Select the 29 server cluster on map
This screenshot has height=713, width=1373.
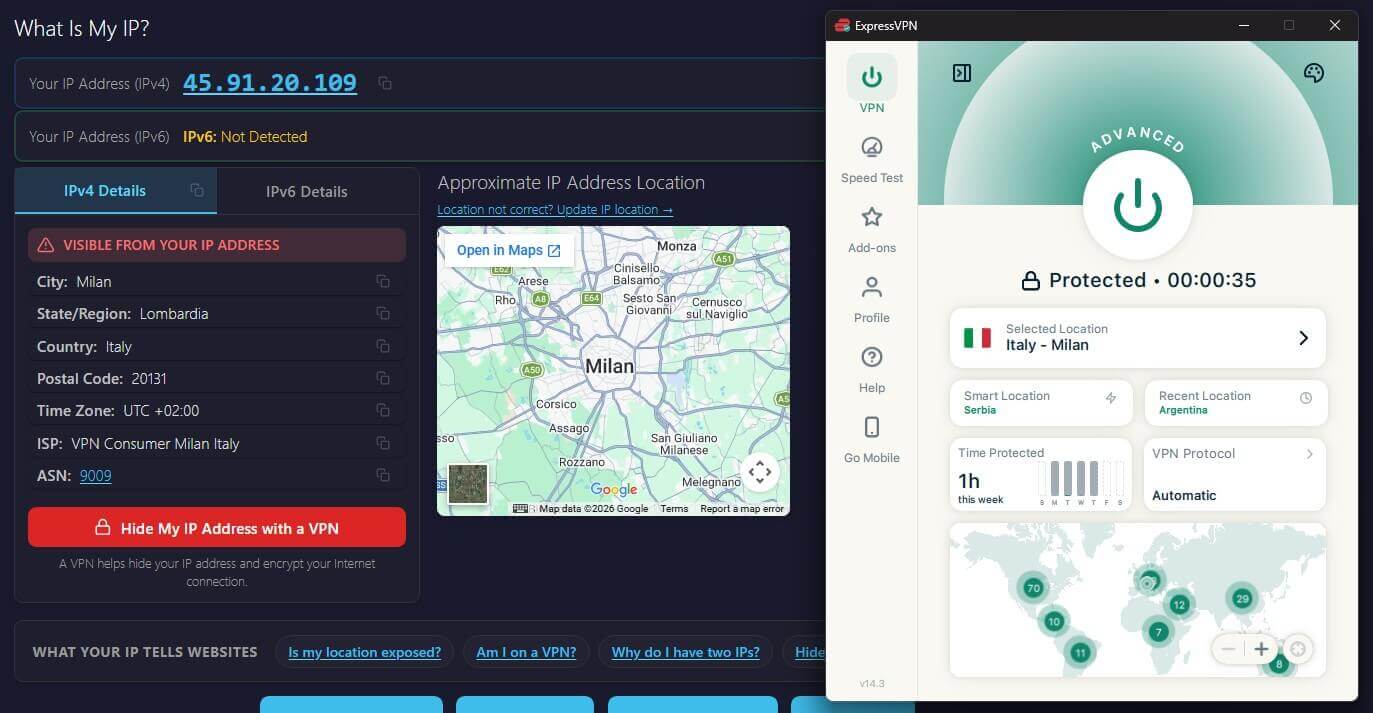(1243, 599)
